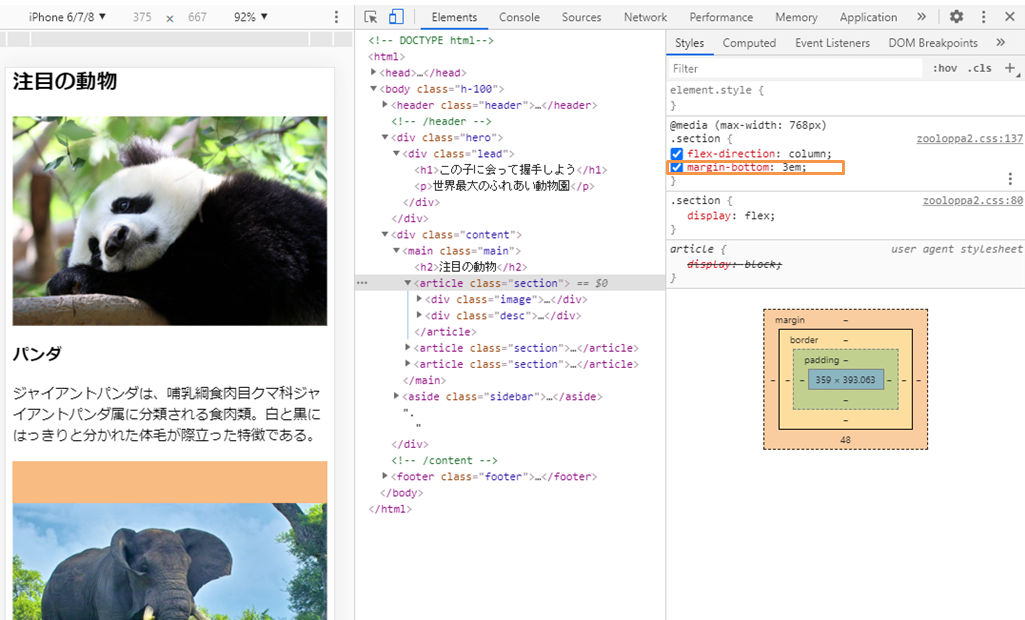
Task: Open the iPhone 6/7/8 device dropdown
Action: coord(67,17)
